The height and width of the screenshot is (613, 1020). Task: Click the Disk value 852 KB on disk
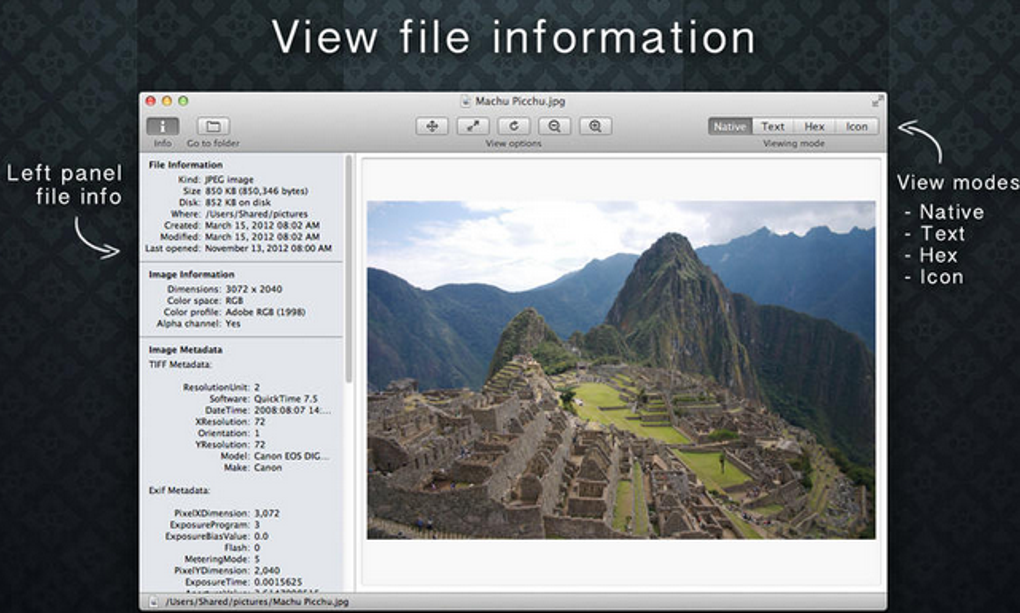238,202
